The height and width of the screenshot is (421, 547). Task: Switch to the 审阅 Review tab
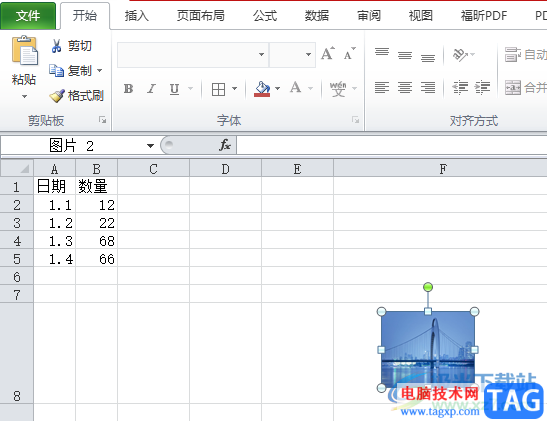coord(369,16)
